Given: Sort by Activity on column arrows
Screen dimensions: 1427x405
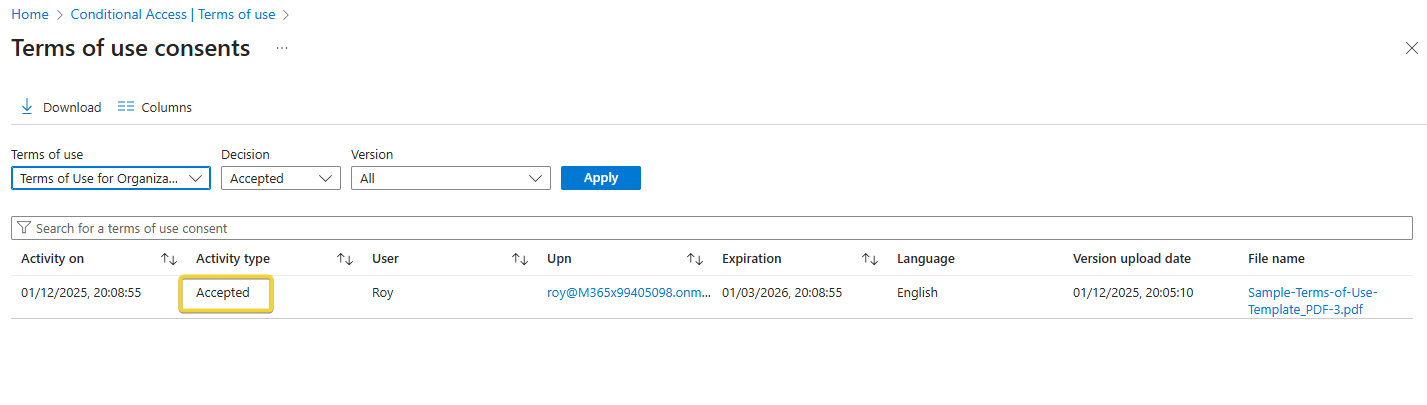Looking at the screenshot, I should coord(169,259).
